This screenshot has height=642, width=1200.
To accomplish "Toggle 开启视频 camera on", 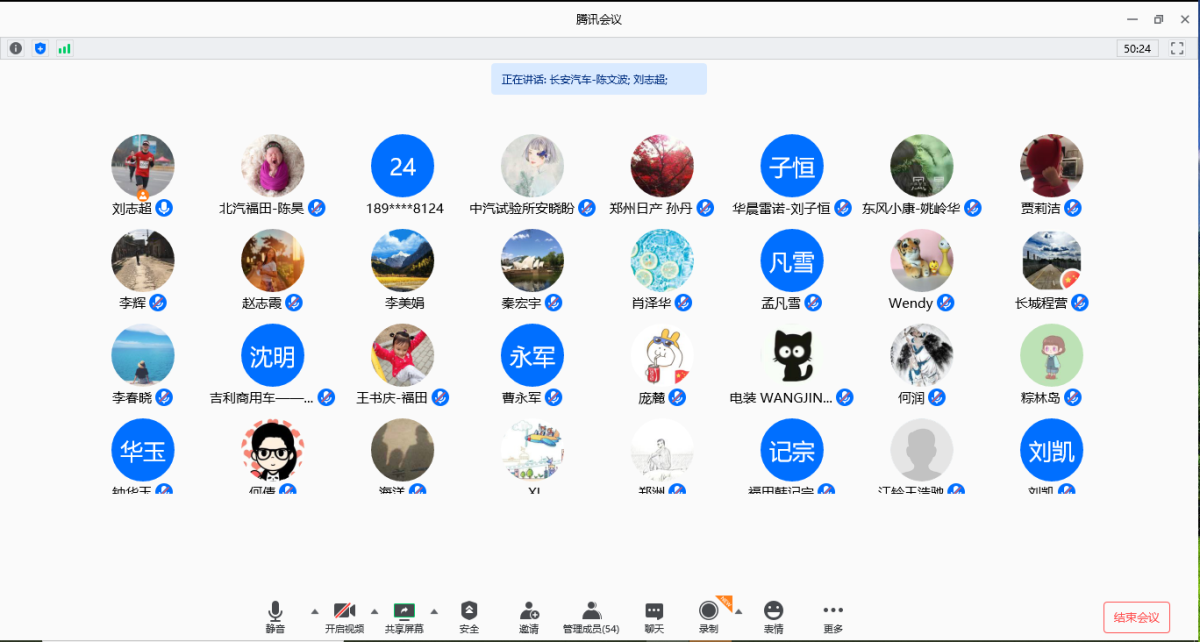I will (344, 611).
